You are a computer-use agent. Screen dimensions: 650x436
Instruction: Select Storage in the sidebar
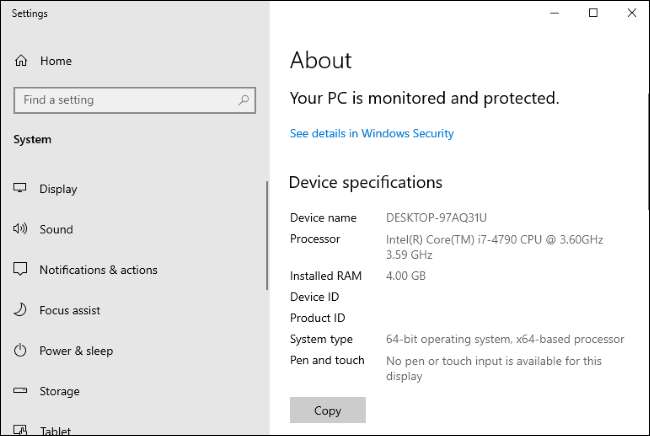(x=60, y=391)
